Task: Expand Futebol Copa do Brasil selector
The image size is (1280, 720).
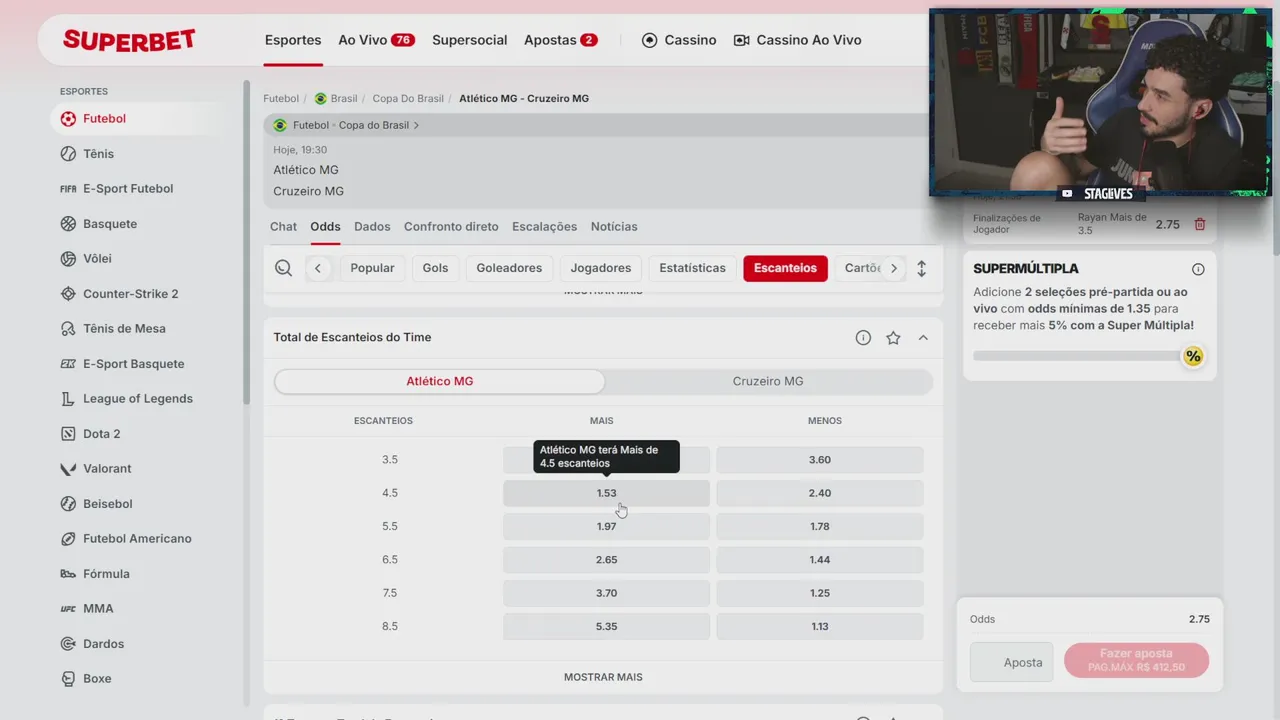Action: coord(356,125)
